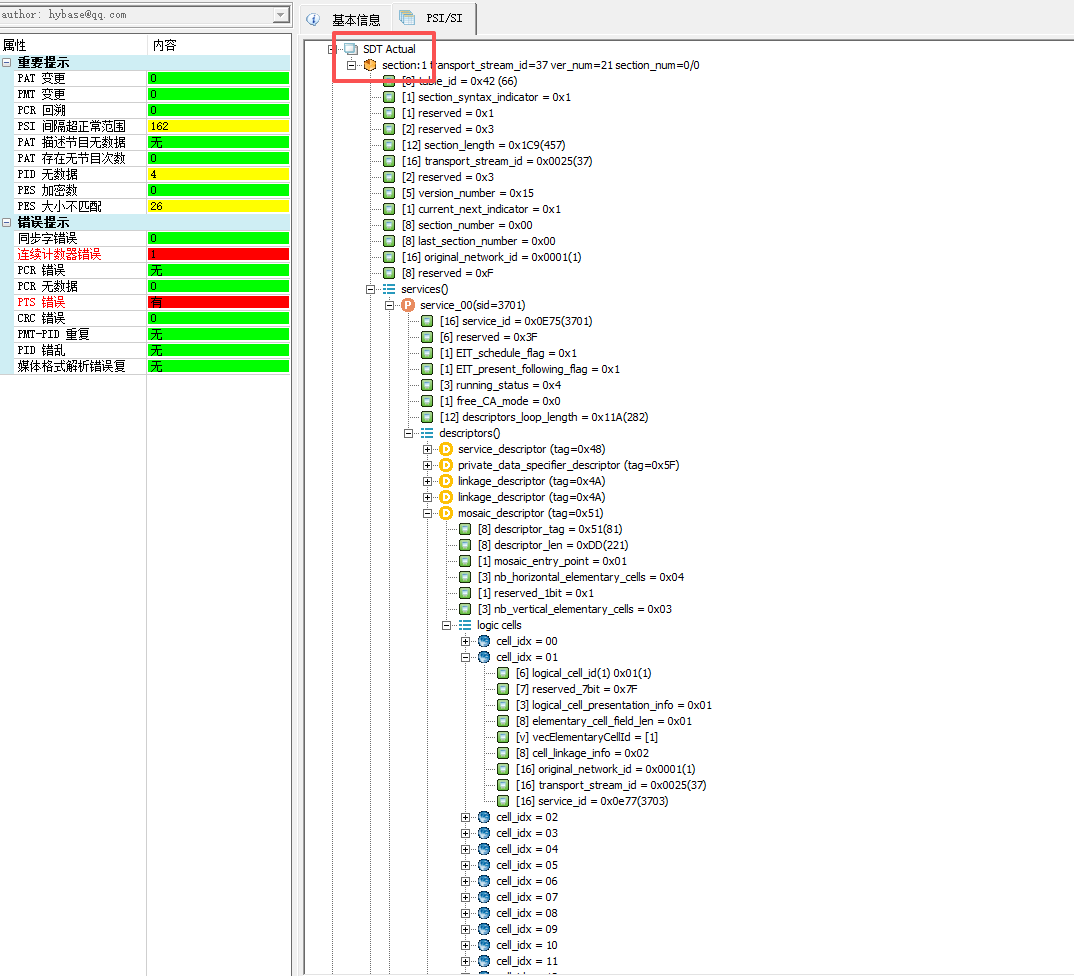
Task: Click the service_descriptor D icon
Action: pos(446,449)
